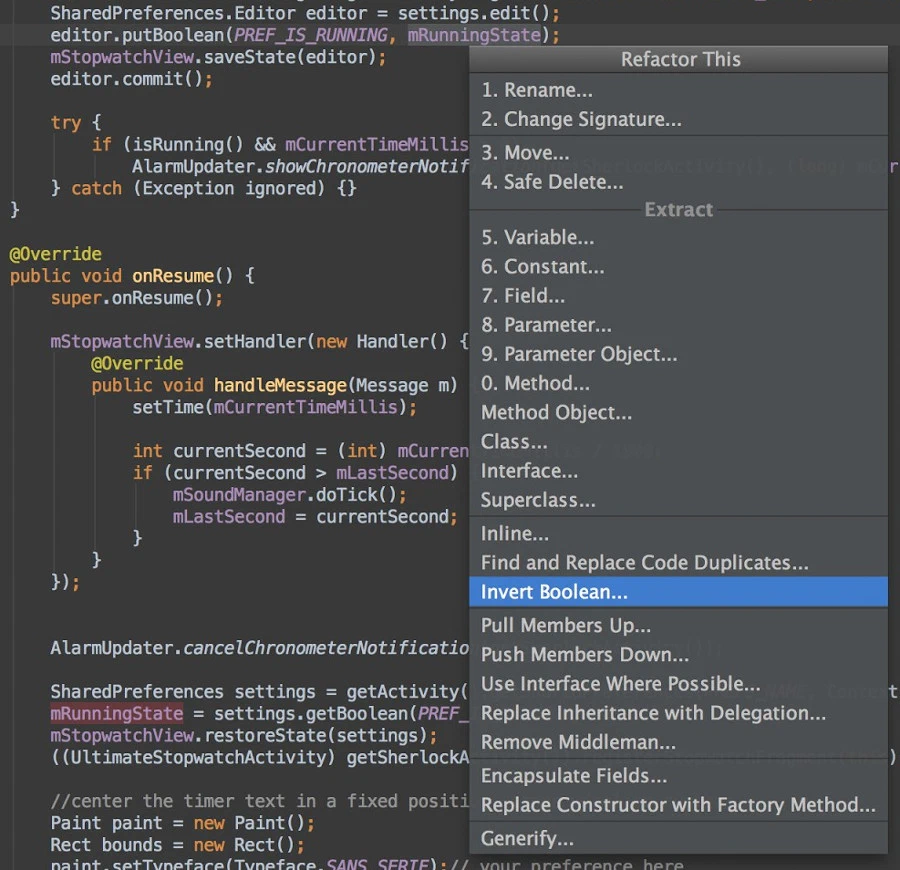Choose Extract Class... option
900x870 pixels.
point(678,442)
